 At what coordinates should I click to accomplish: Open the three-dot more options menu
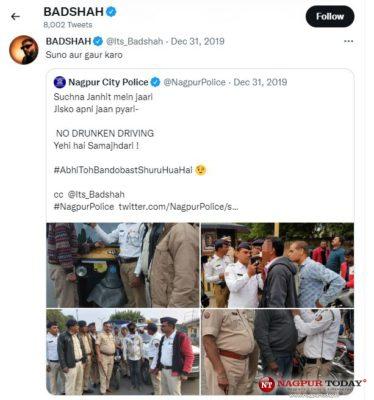pyautogui.click(x=348, y=41)
